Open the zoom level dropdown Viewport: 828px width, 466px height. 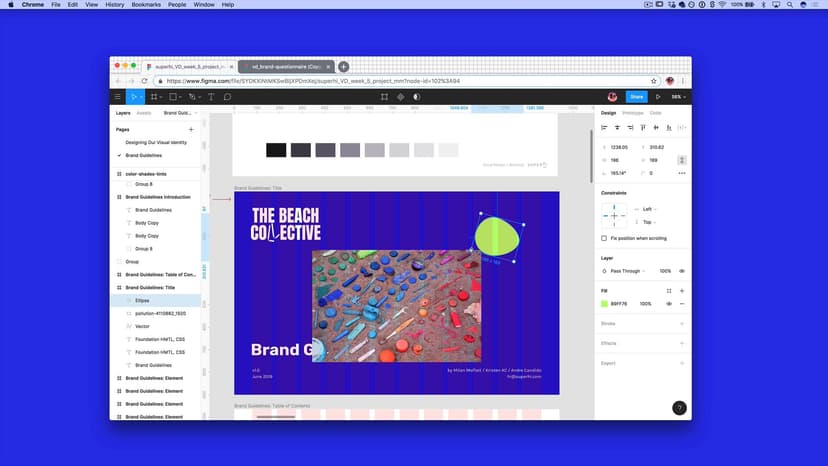[677, 97]
